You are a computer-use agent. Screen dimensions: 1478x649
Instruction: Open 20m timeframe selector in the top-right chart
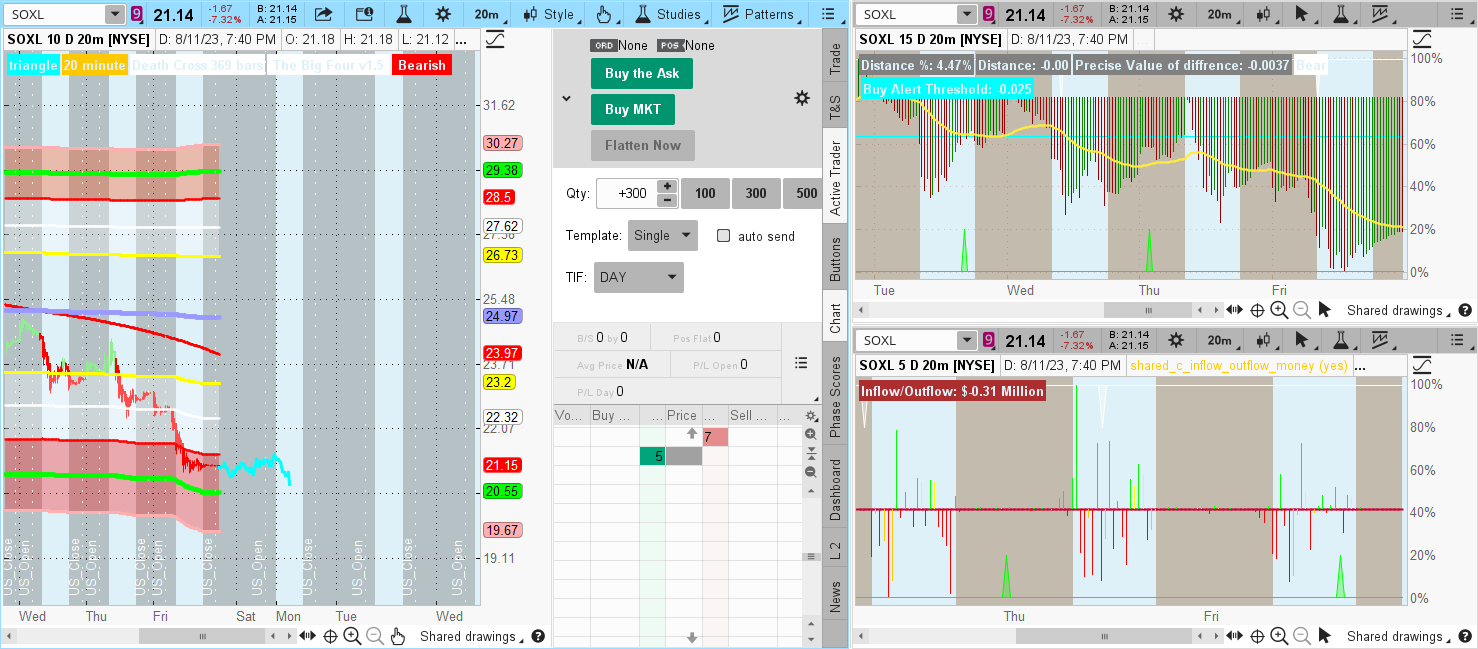pos(1218,14)
